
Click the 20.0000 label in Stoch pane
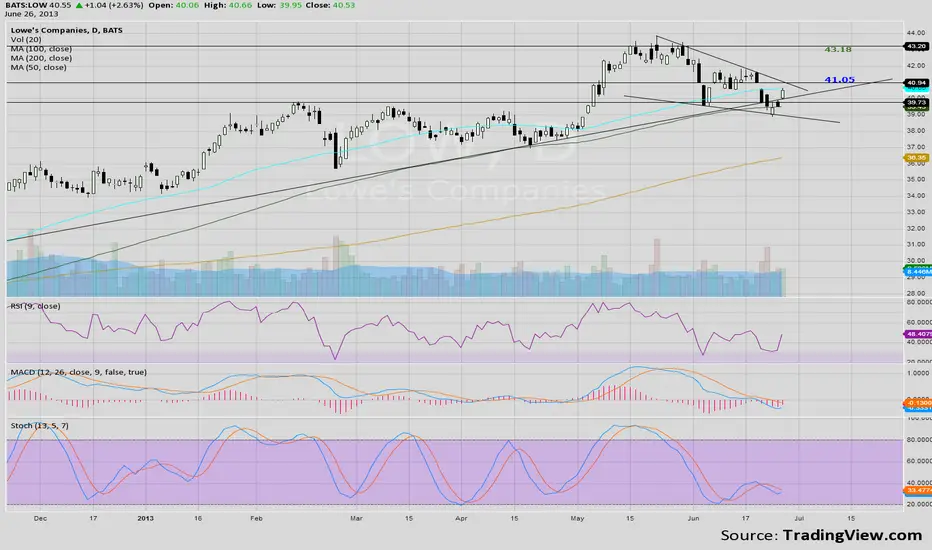pyautogui.click(x=919, y=504)
